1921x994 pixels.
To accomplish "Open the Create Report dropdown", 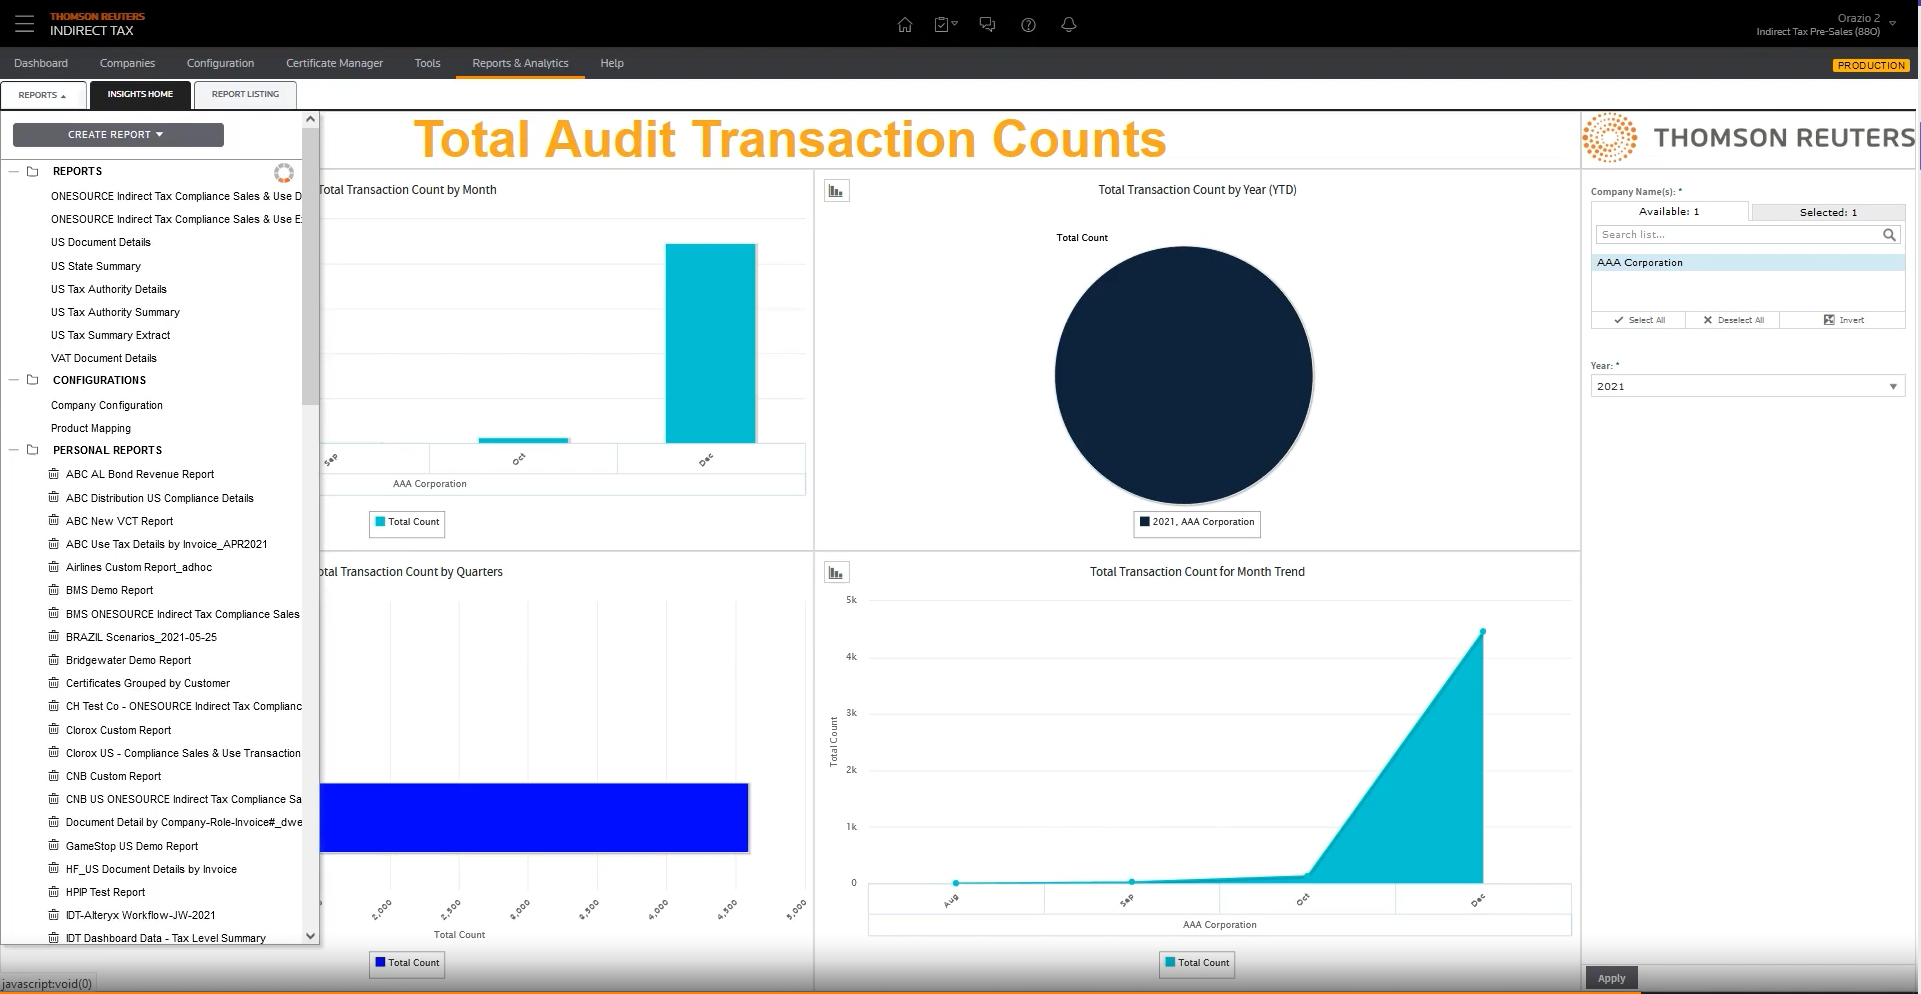I will tap(117, 135).
